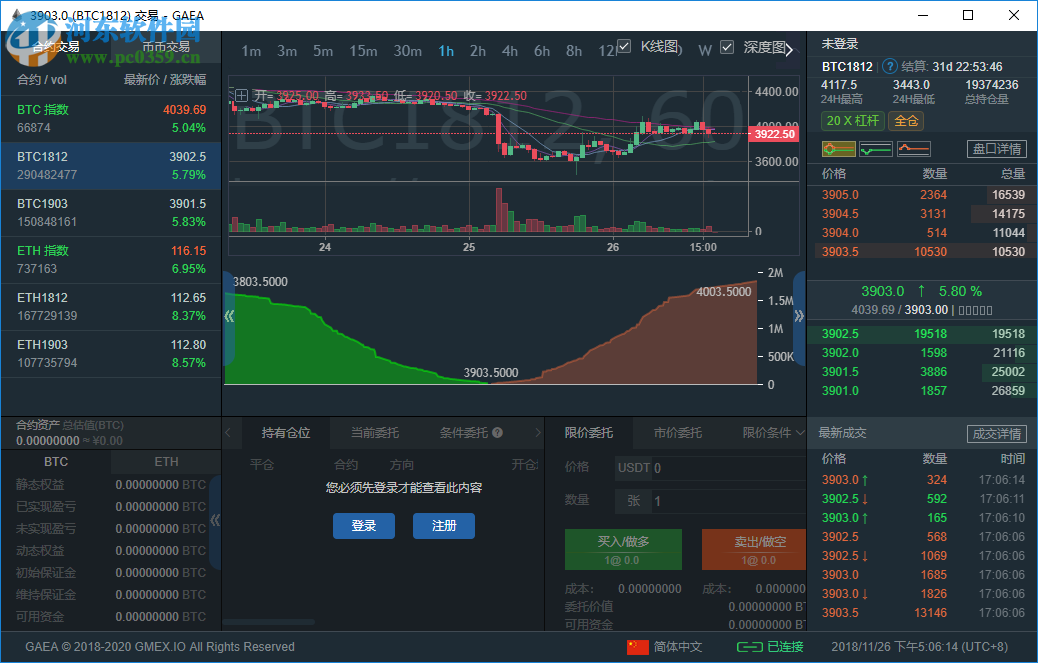Click the chart zoom plus icon
This screenshot has width=1038, height=663.
click(241, 96)
